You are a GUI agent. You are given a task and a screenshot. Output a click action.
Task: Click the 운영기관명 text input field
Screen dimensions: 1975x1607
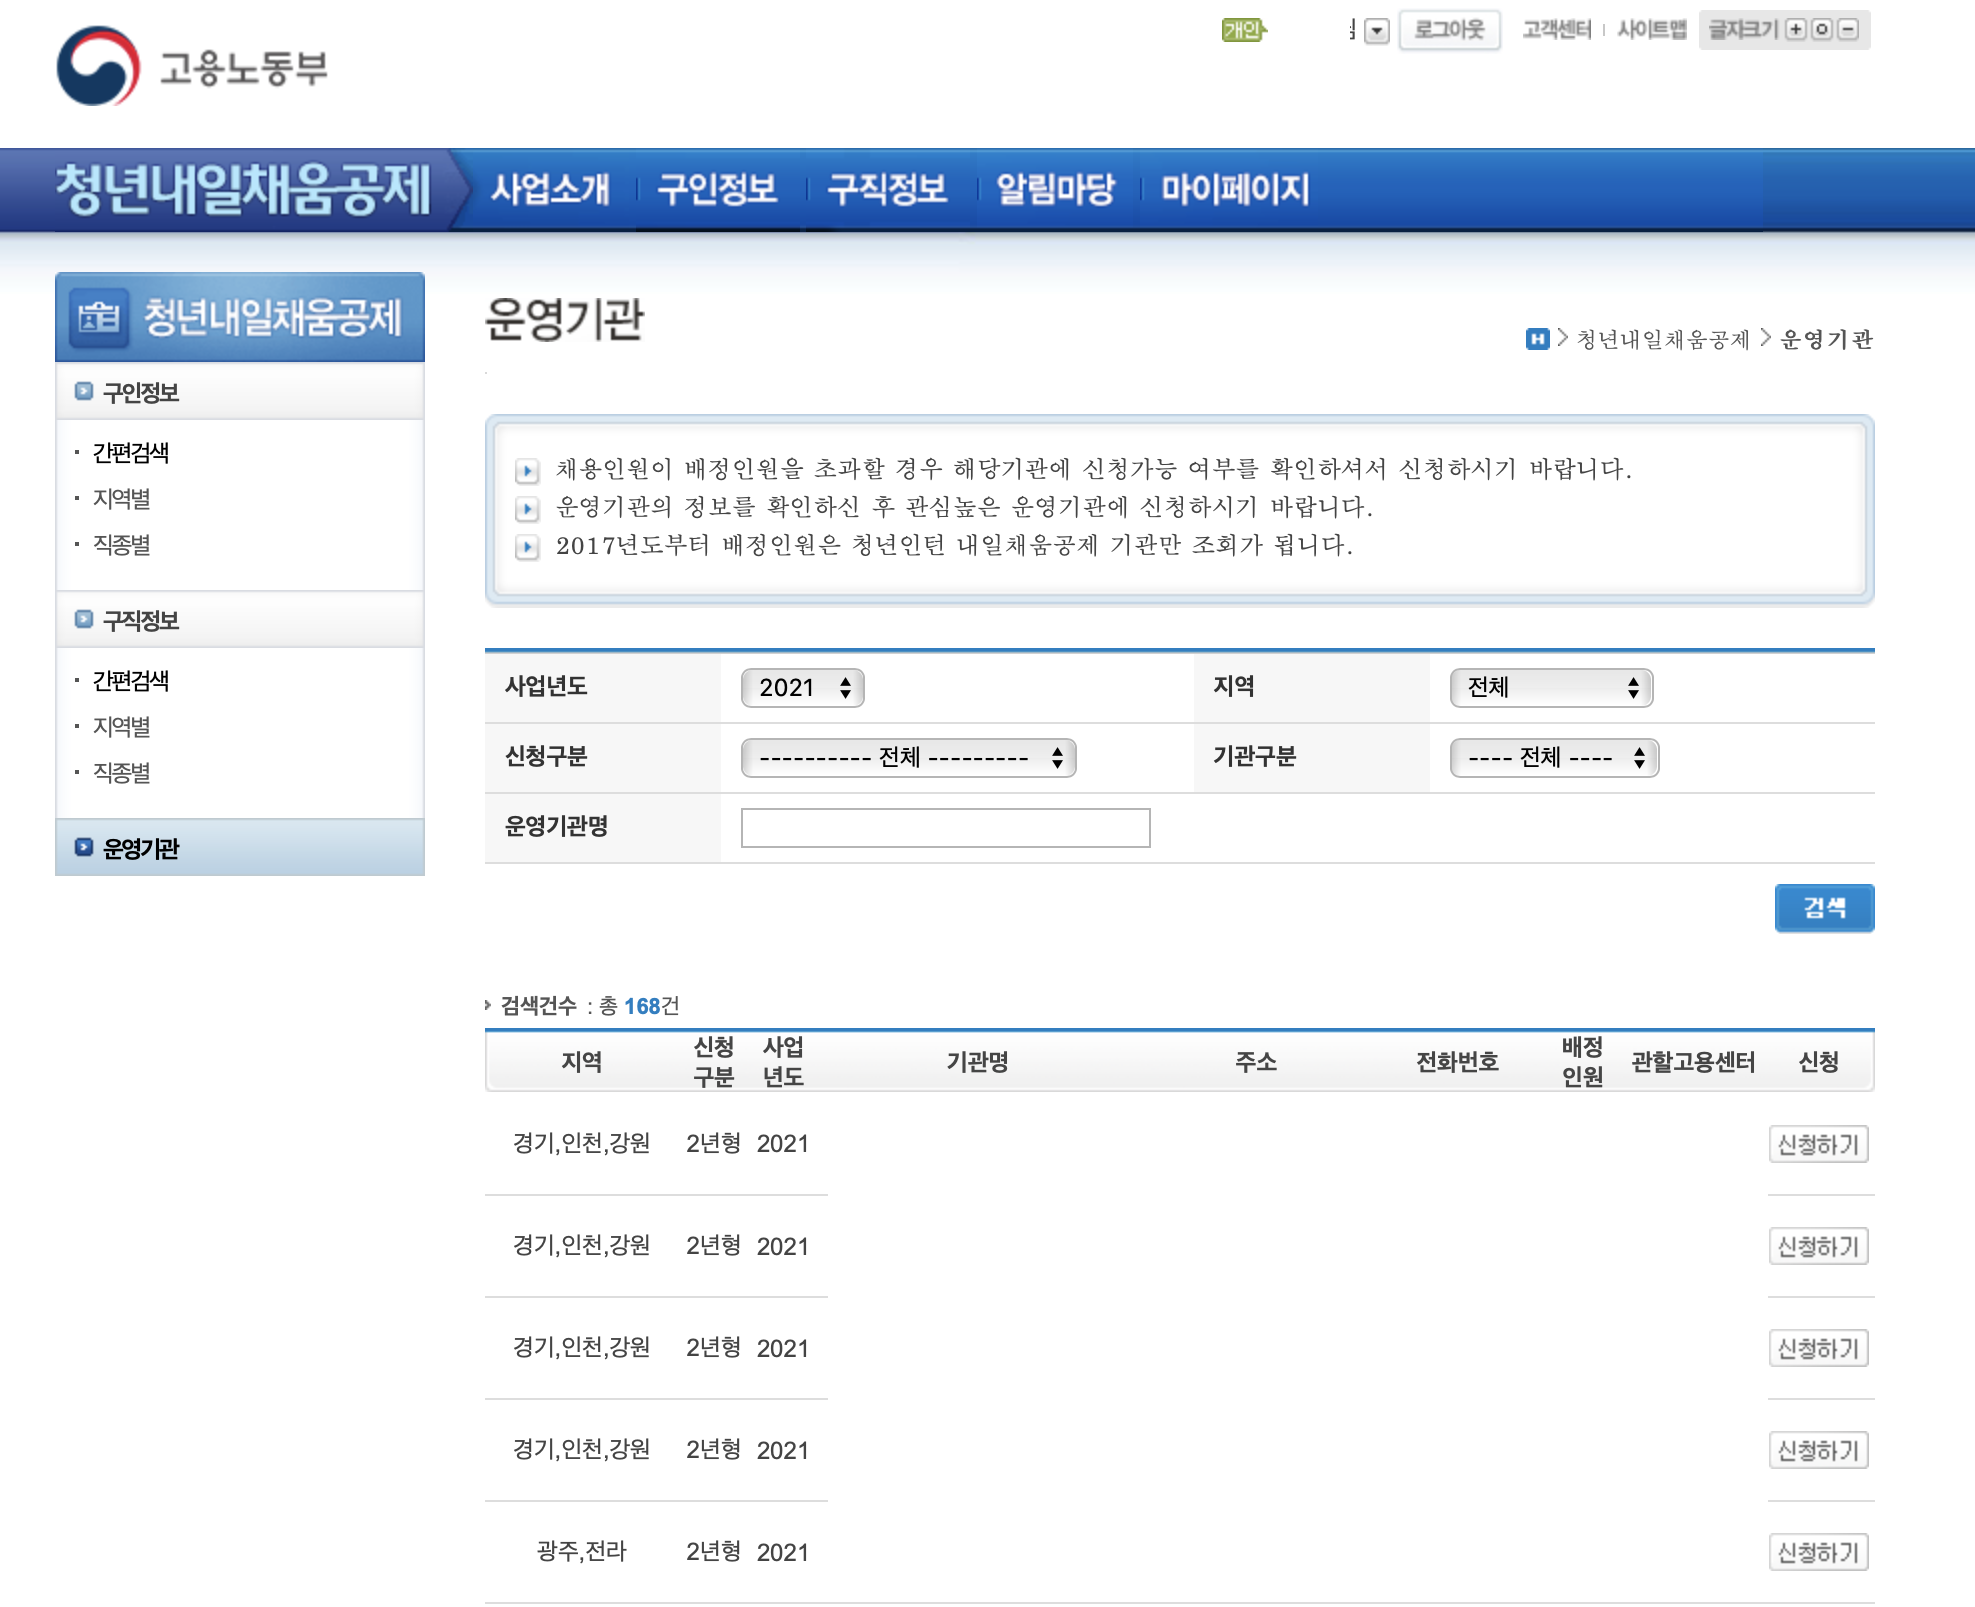(945, 828)
